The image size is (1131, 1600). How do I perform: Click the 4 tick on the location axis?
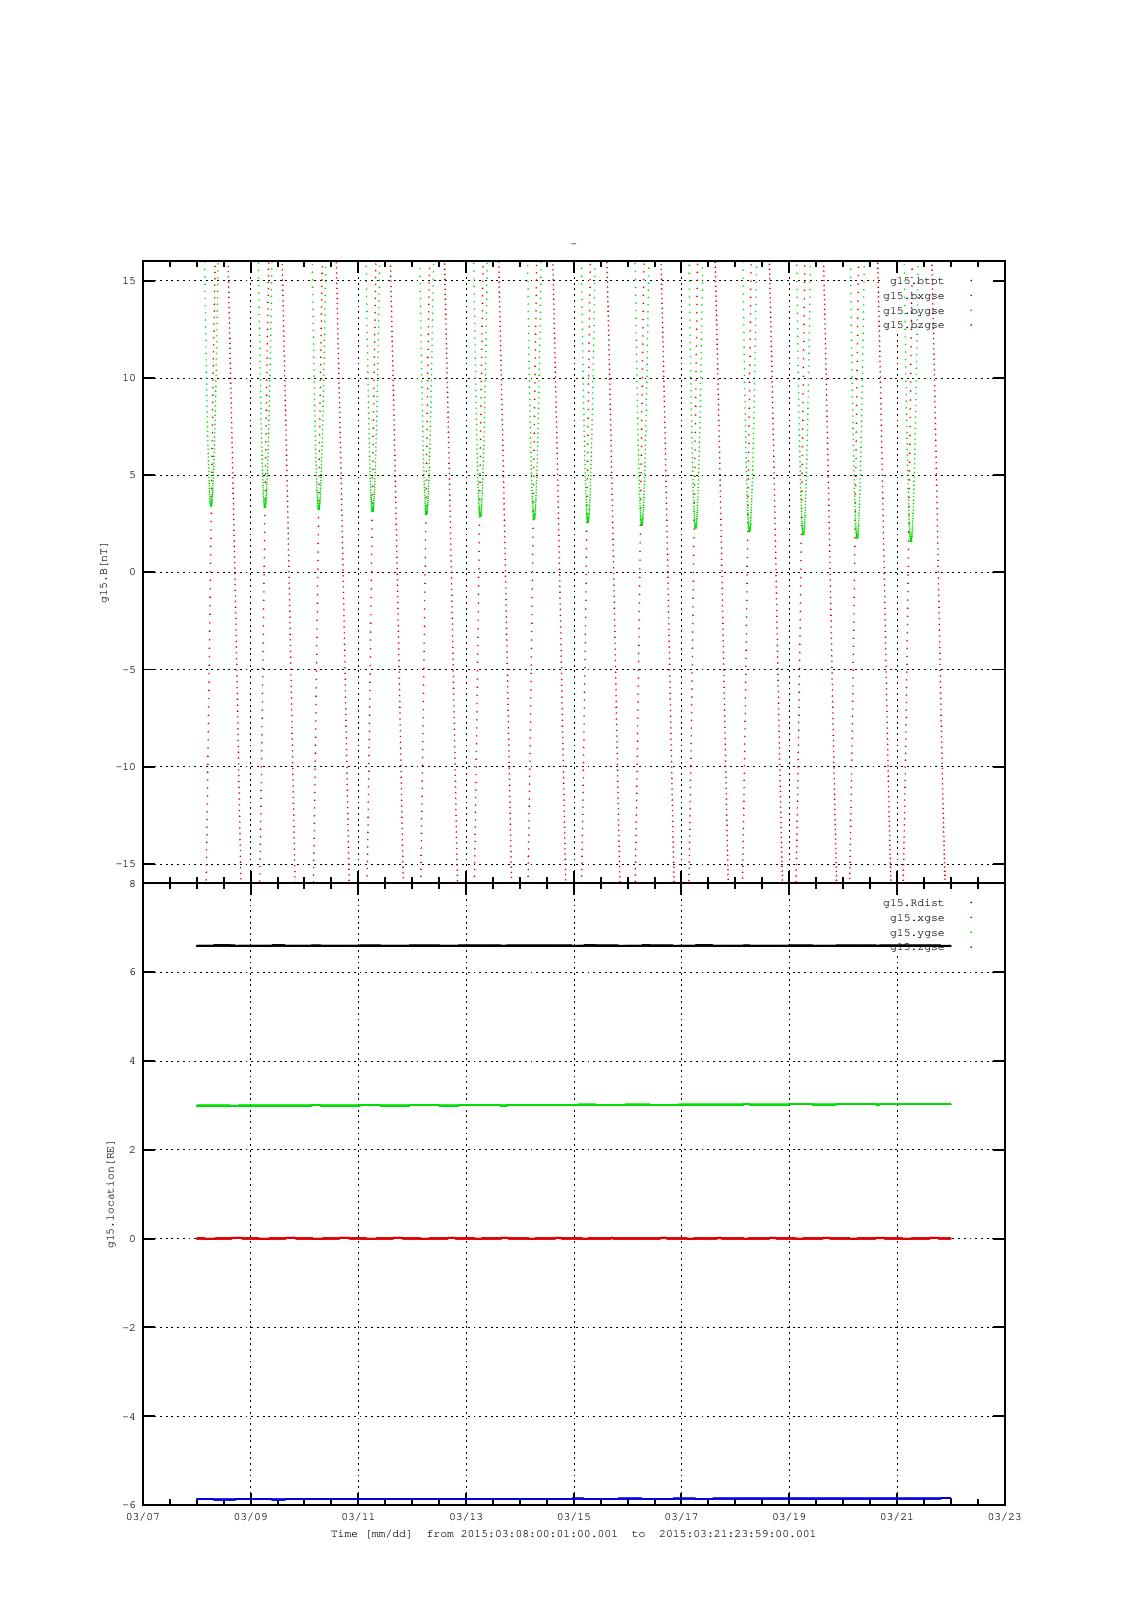pyautogui.click(x=132, y=1061)
